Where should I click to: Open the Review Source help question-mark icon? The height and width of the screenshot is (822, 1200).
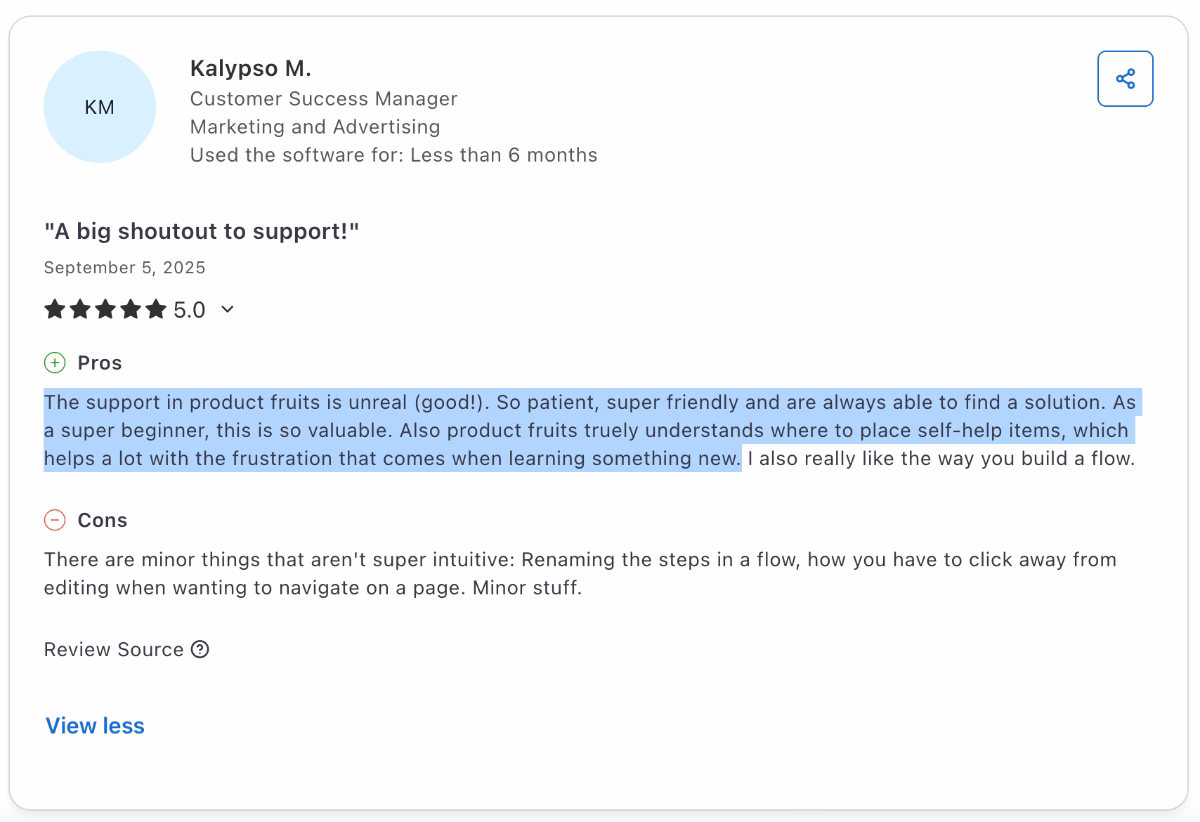click(x=200, y=649)
